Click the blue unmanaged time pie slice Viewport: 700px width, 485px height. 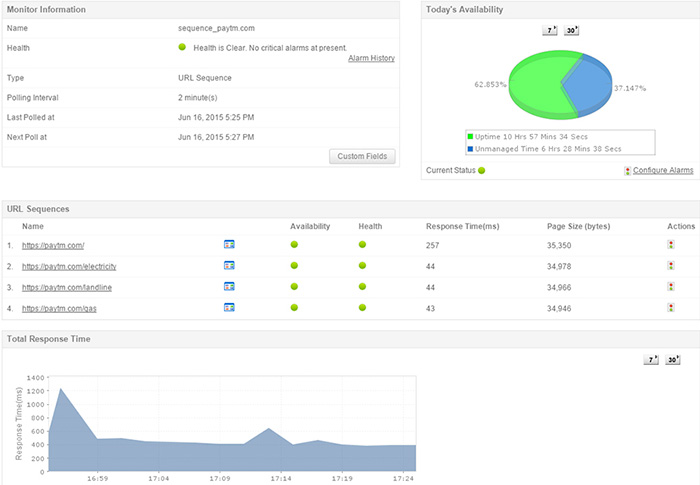coord(589,85)
